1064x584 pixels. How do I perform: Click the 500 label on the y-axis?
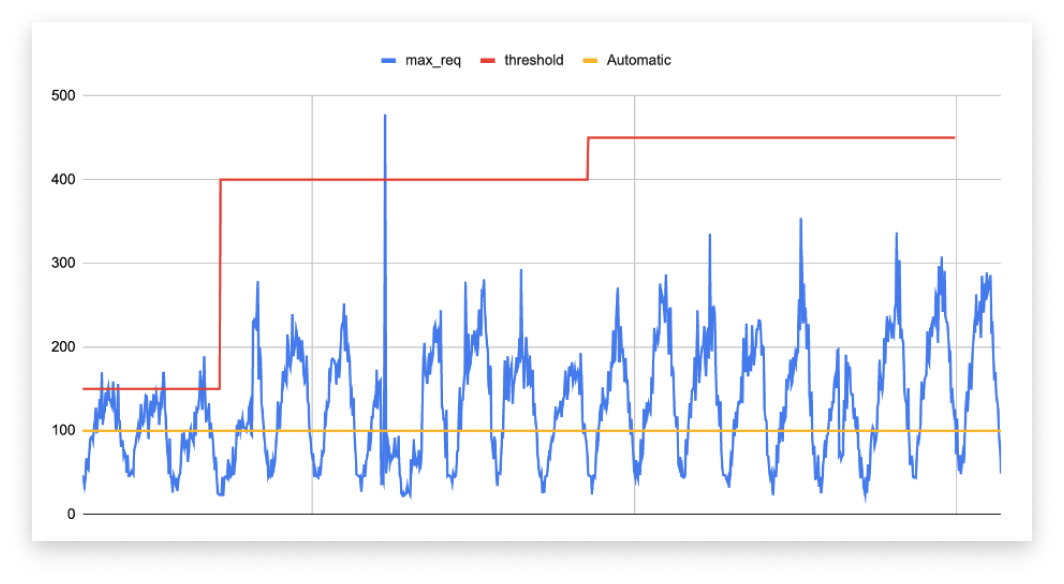point(65,96)
